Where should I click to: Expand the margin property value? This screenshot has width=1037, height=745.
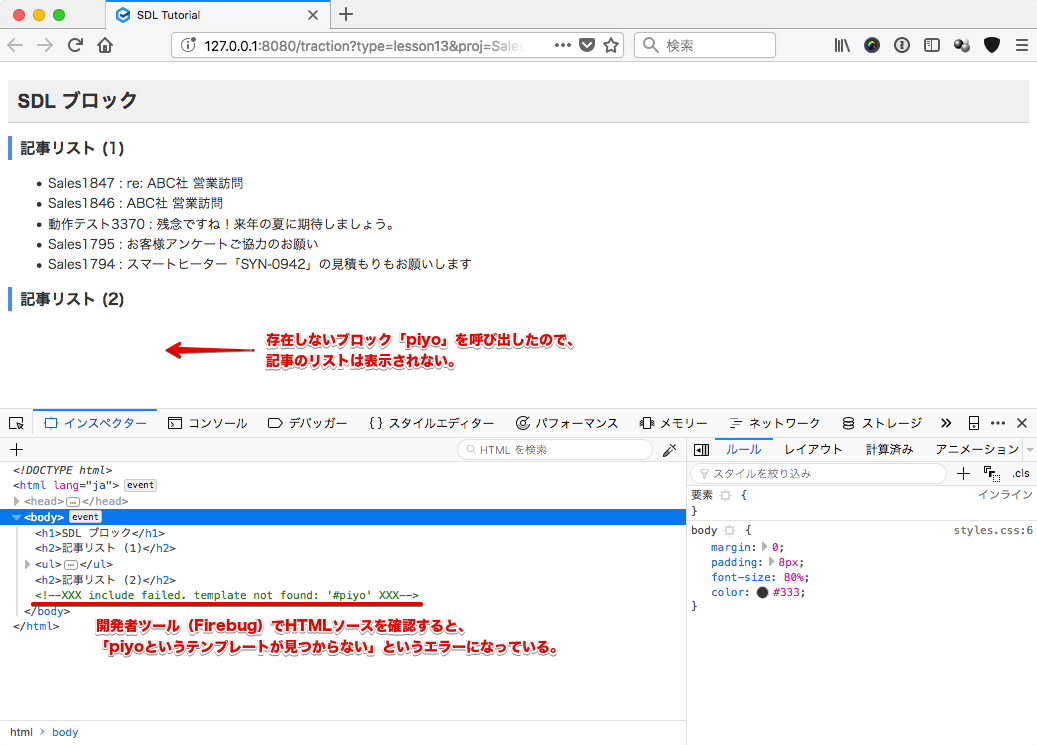764,548
